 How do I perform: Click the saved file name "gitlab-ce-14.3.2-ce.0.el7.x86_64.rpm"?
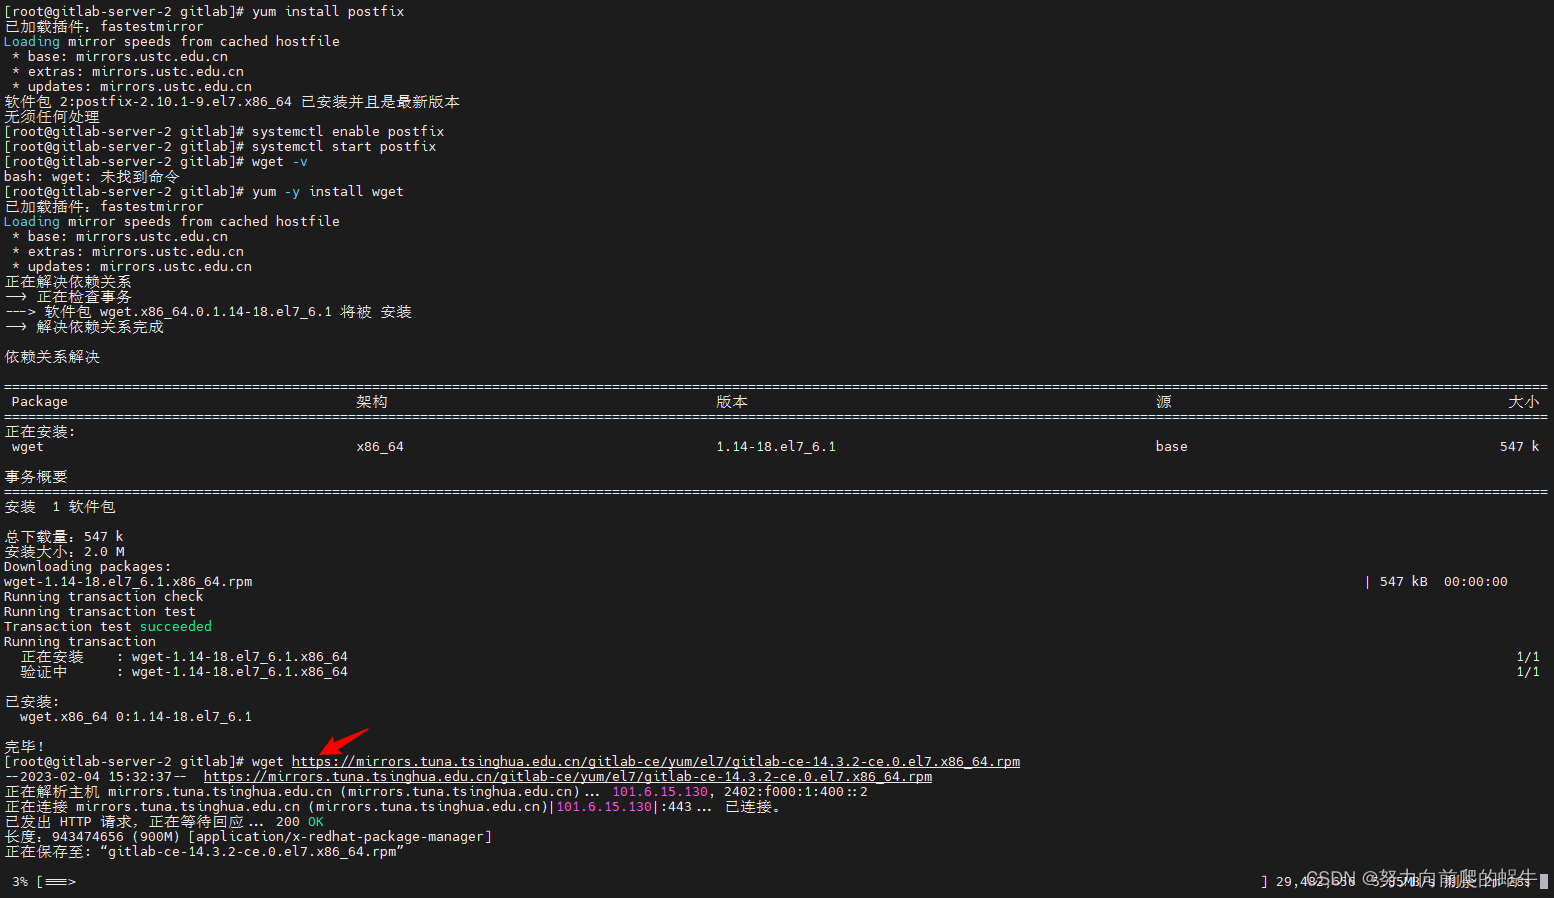(252, 852)
